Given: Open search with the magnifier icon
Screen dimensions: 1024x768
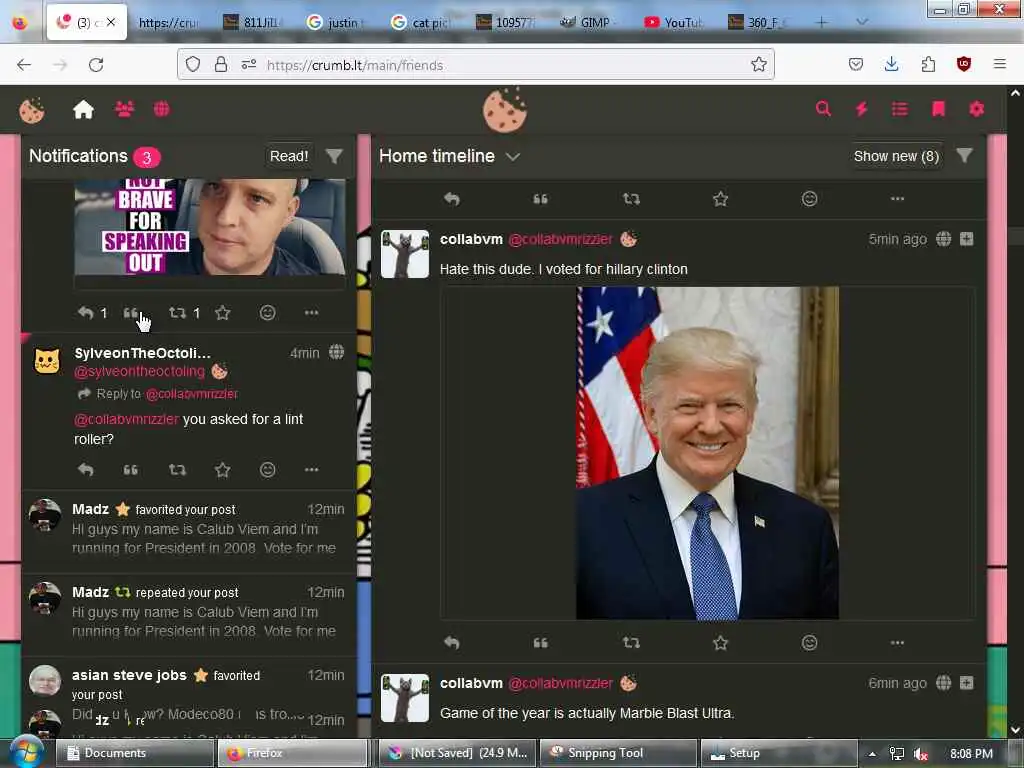Looking at the screenshot, I should pos(823,109).
